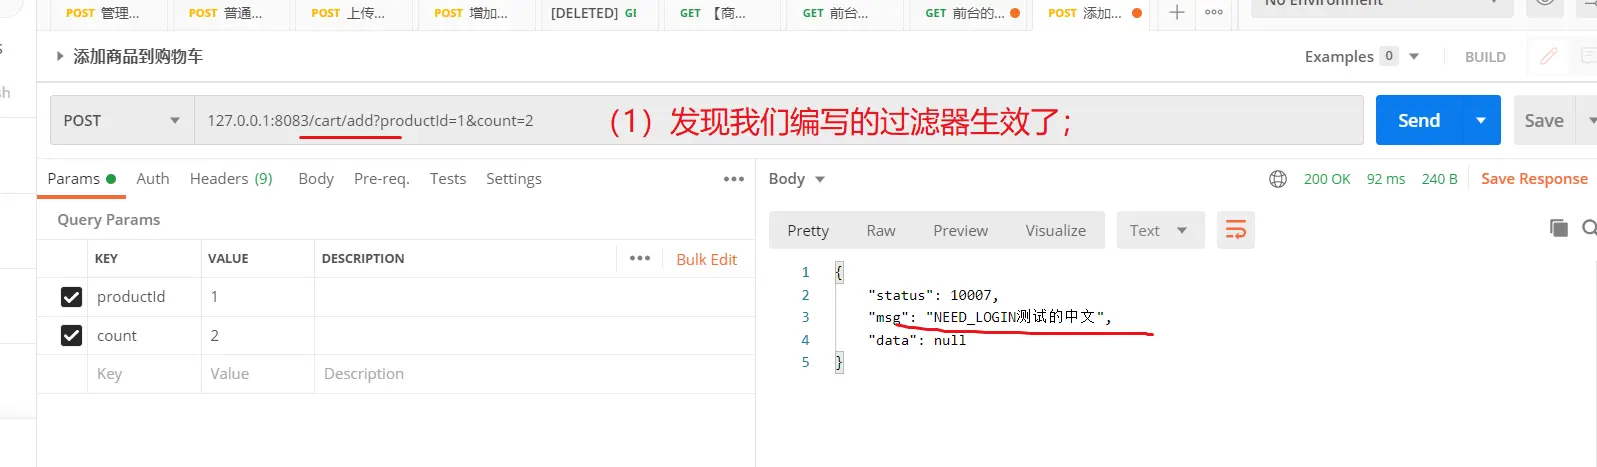The height and width of the screenshot is (467, 1597).
Task: Open the Pre-req. tab
Action: pyautogui.click(x=382, y=179)
